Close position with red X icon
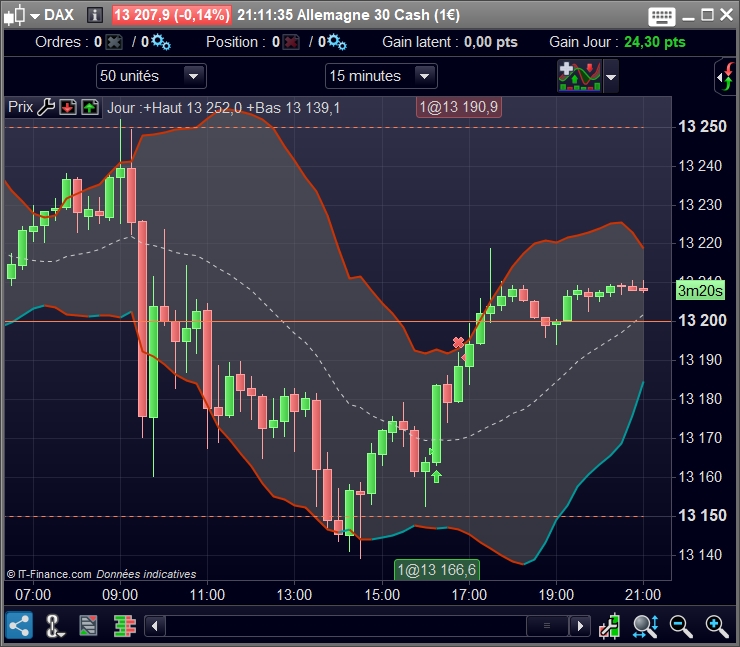 (x=291, y=42)
